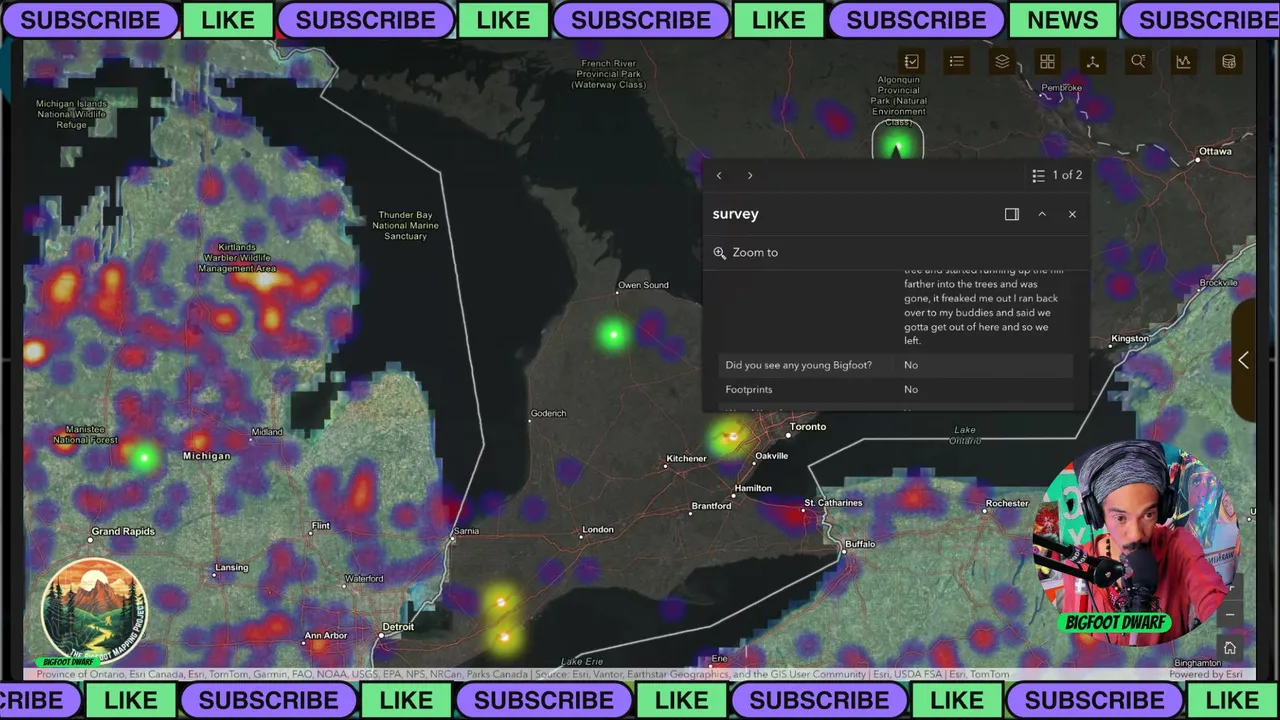Select the 'Did you see any young Bigfoot?' row
Image resolution: width=1280 pixels, height=720 pixels.
coord(895,365)
